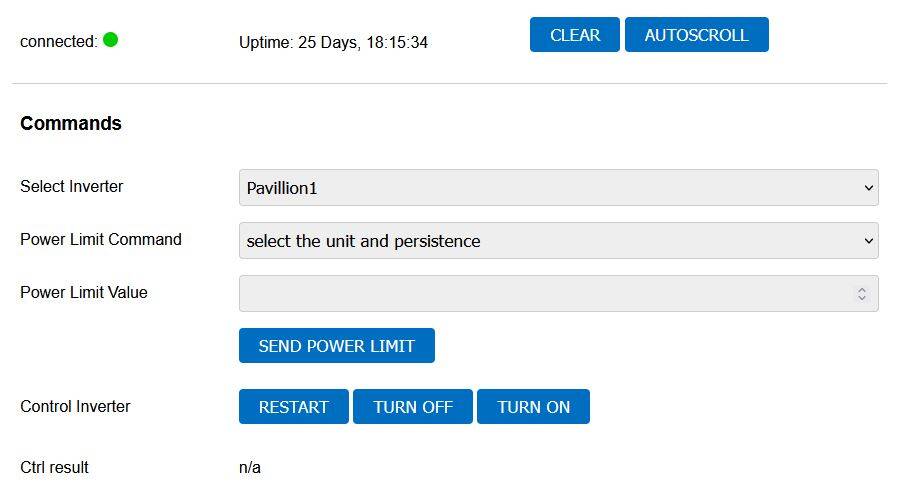Viewport: 921px width, 491px height.
Task: Increase Power Limit Value with up arrow
Action: coord(862,290)
